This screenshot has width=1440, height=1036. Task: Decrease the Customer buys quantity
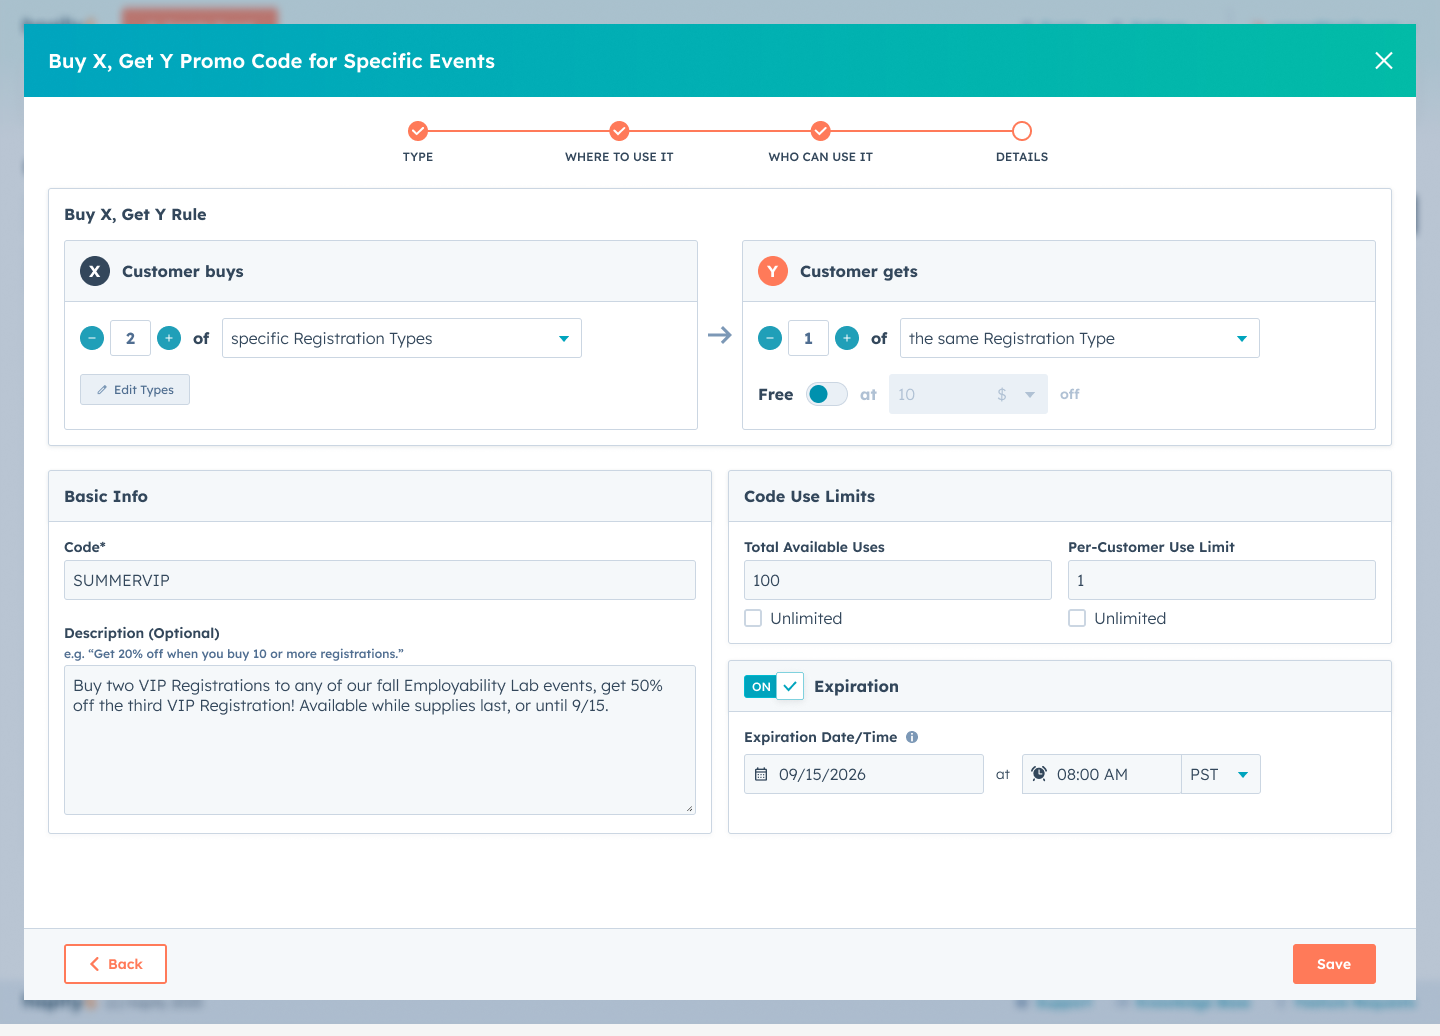click(x=92, y=338)
